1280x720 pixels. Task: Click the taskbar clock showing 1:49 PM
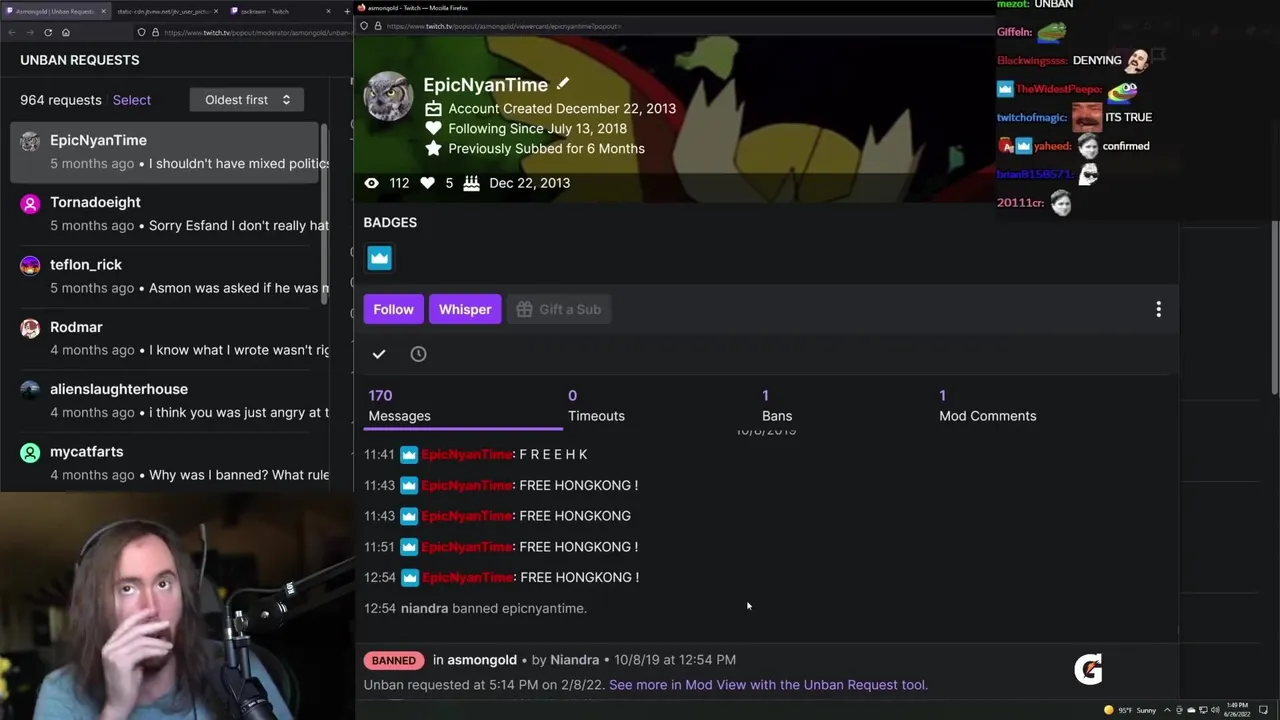[x=1237, y=710]
